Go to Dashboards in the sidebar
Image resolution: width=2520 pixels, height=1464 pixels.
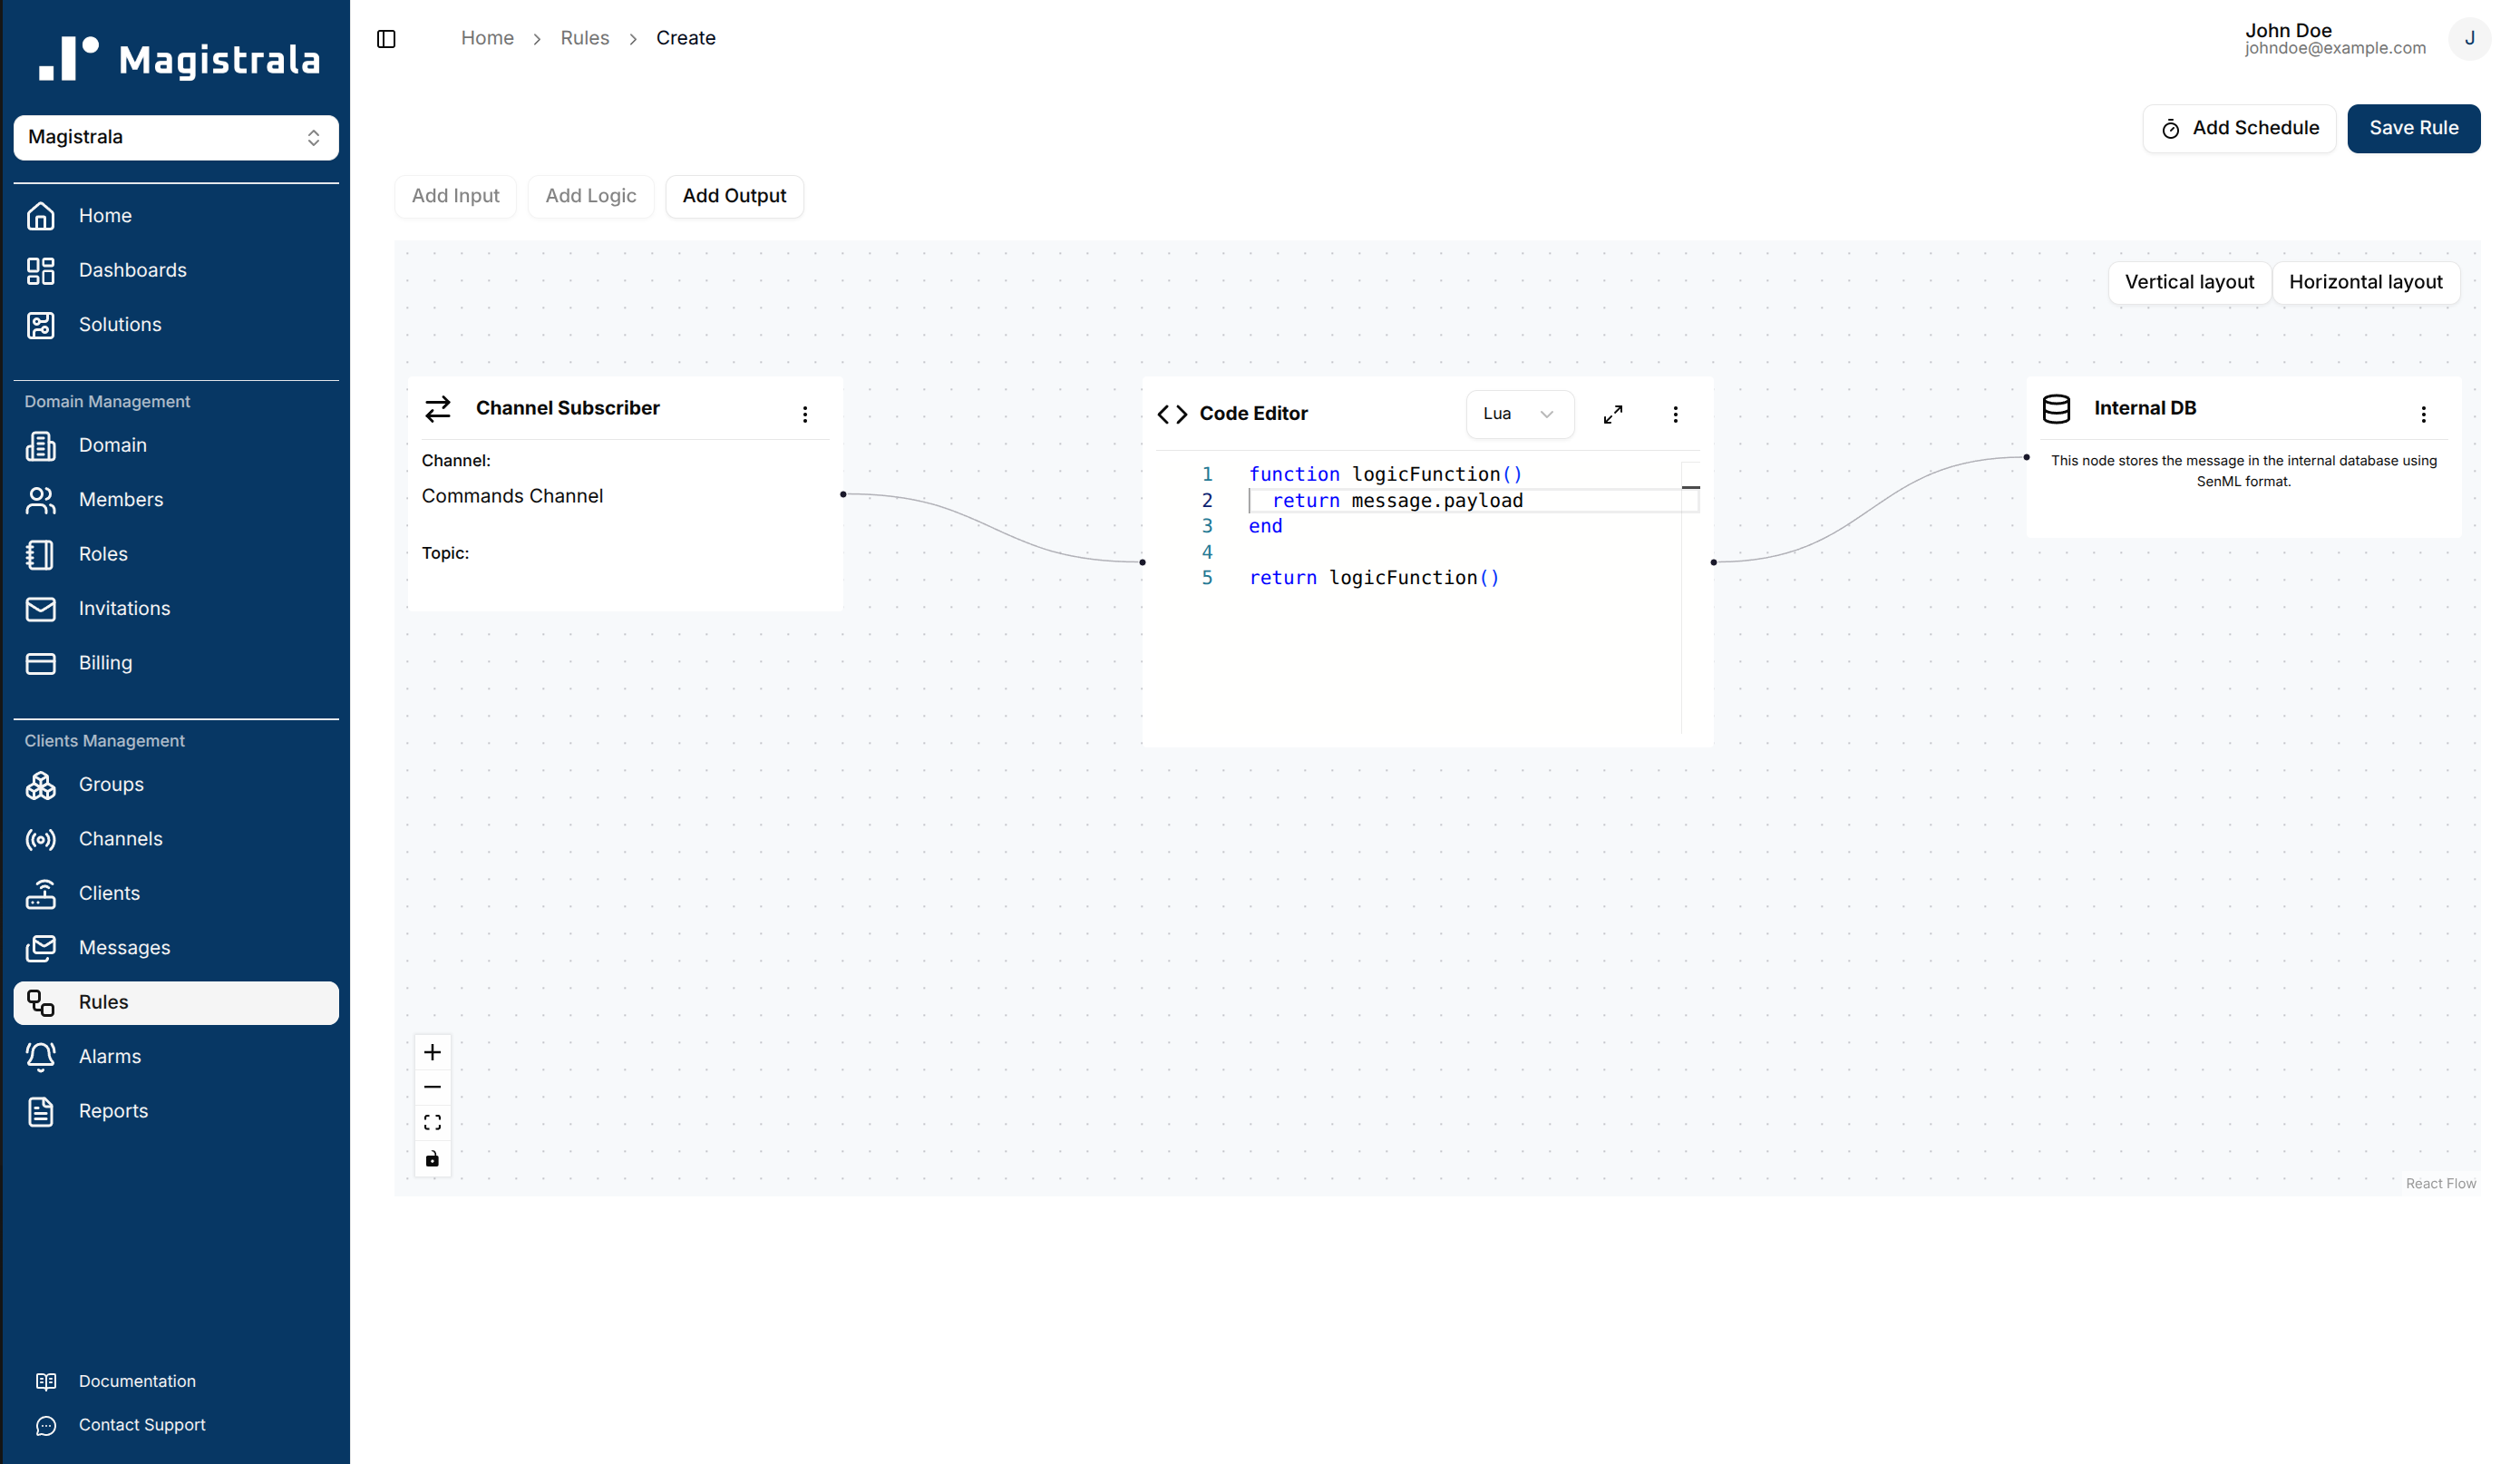point(176,270)
